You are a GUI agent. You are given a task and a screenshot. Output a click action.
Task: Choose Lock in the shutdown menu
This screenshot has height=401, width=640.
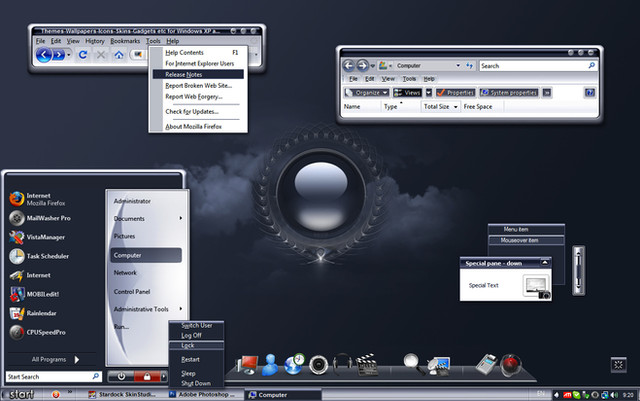[196, 345]
